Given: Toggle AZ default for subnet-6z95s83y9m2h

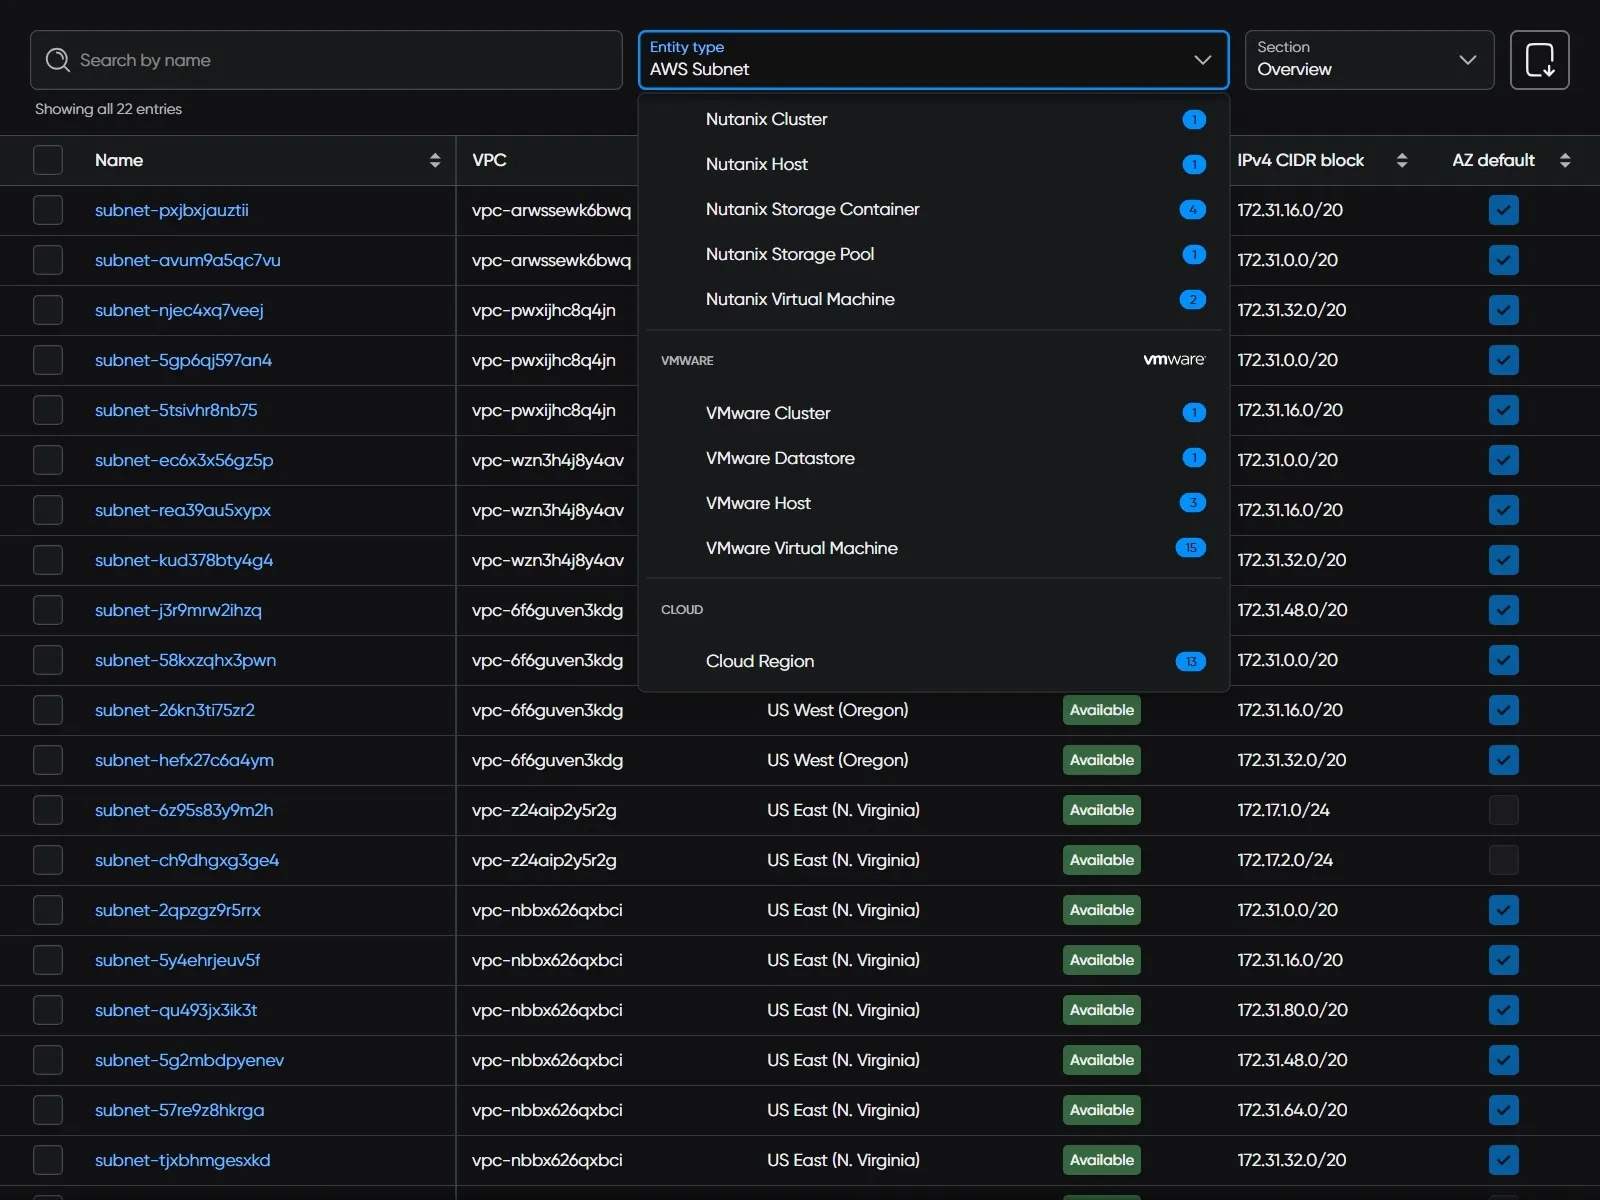Looking at the screenshot, I should coord(1504,810).
